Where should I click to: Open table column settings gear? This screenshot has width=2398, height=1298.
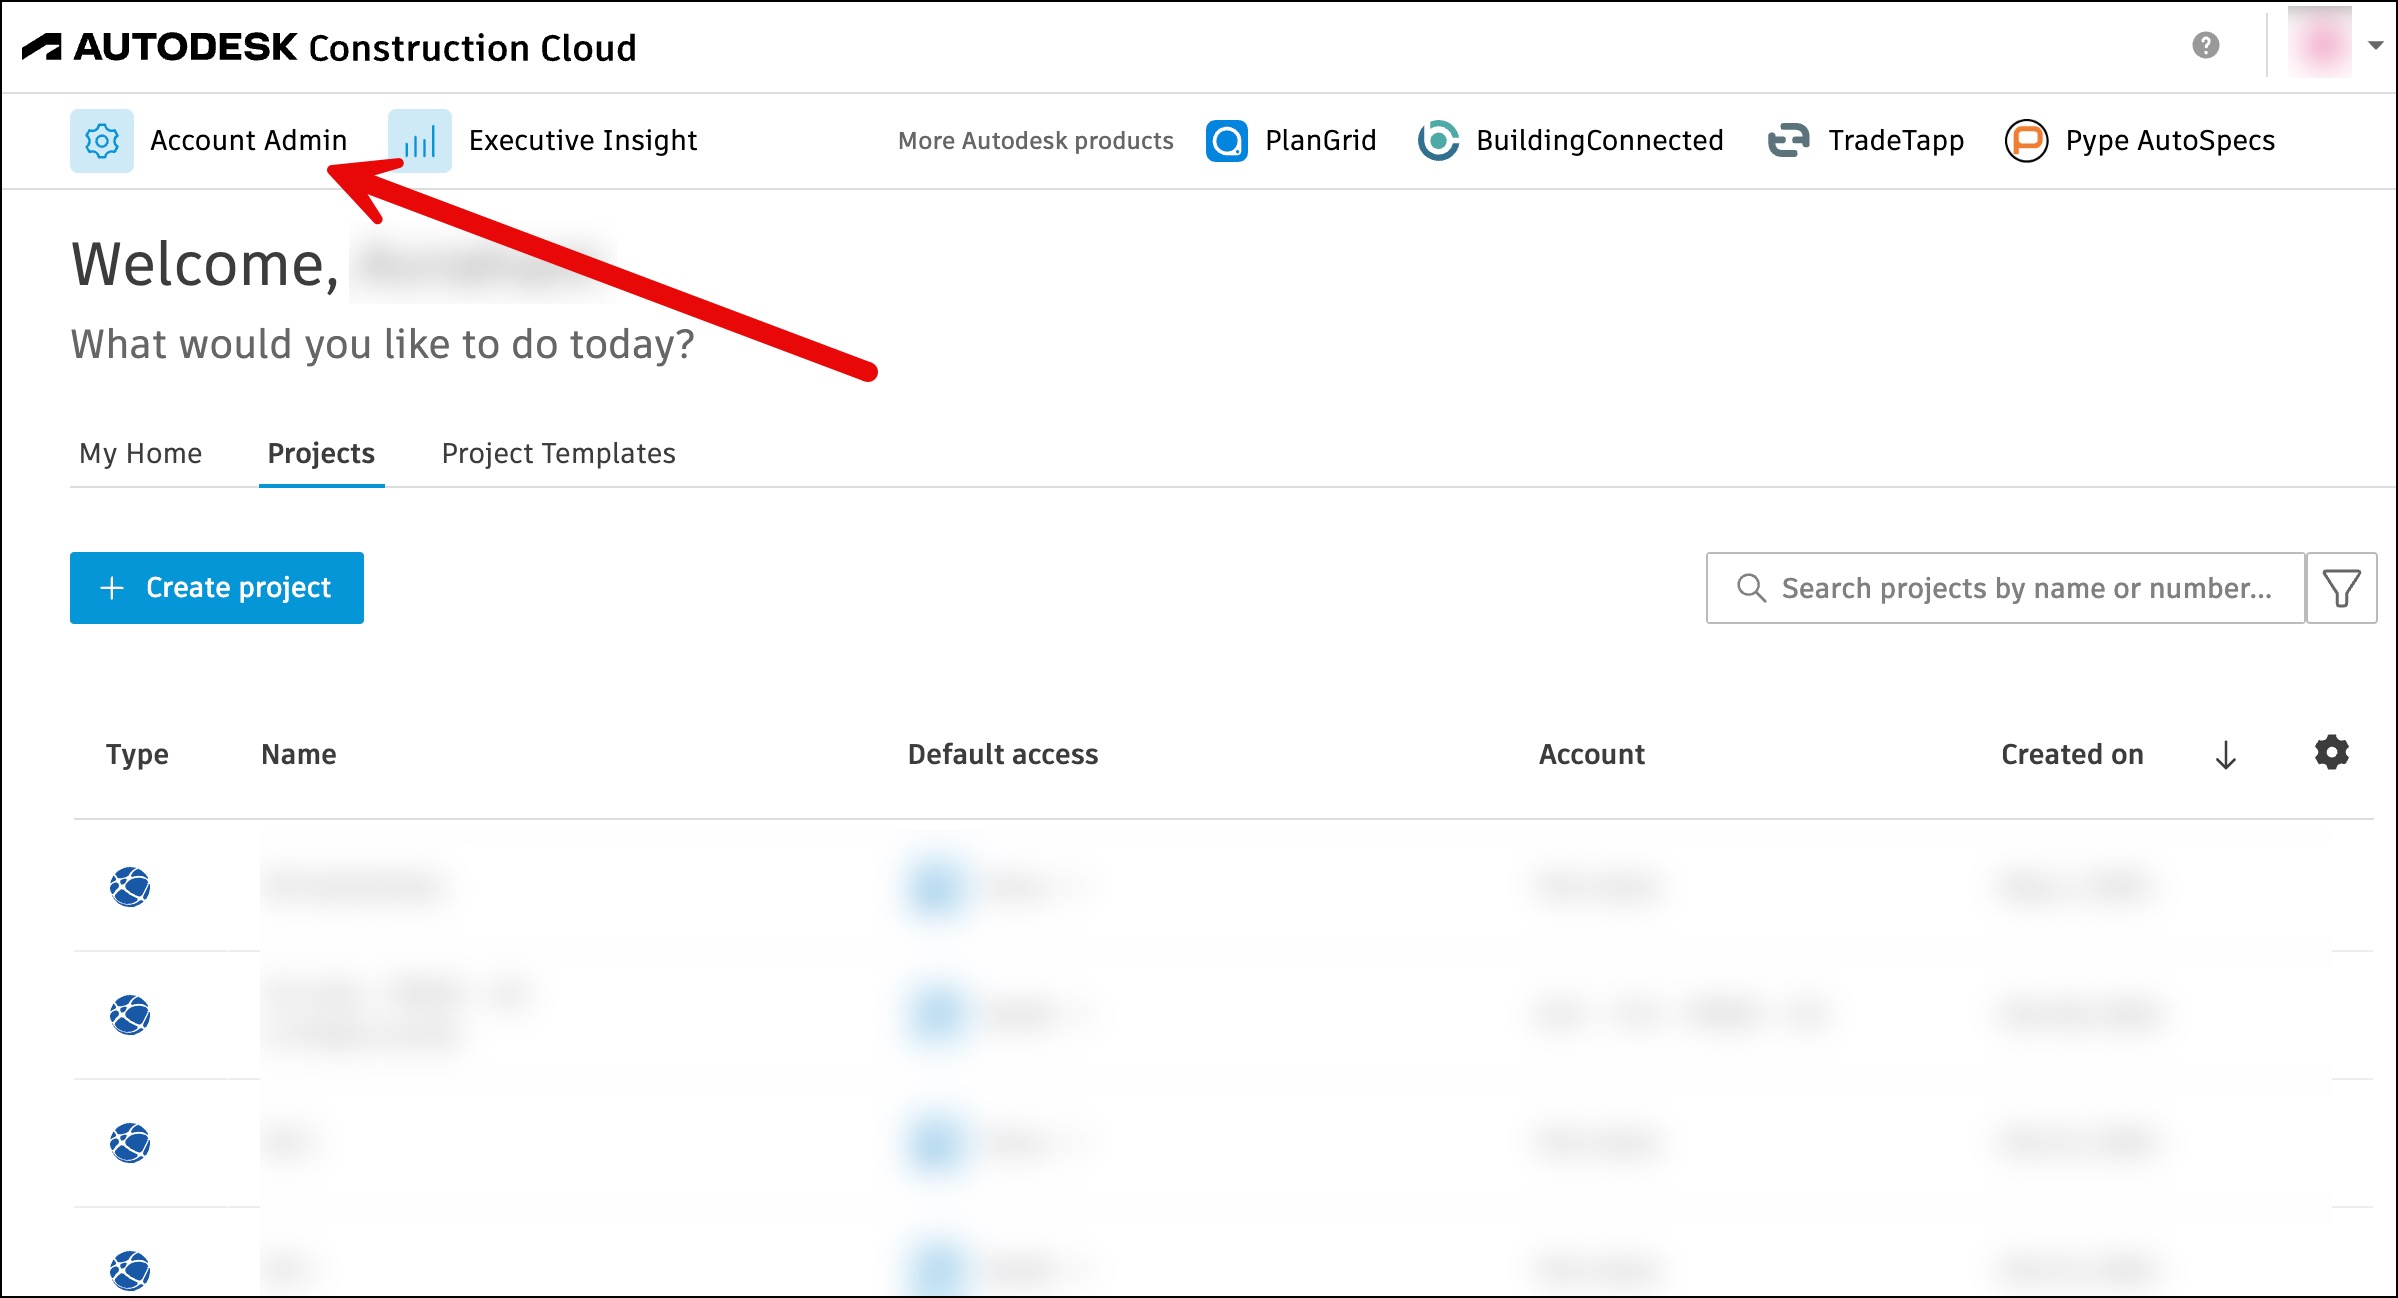pyautogui.click(x=2331, y=753)
